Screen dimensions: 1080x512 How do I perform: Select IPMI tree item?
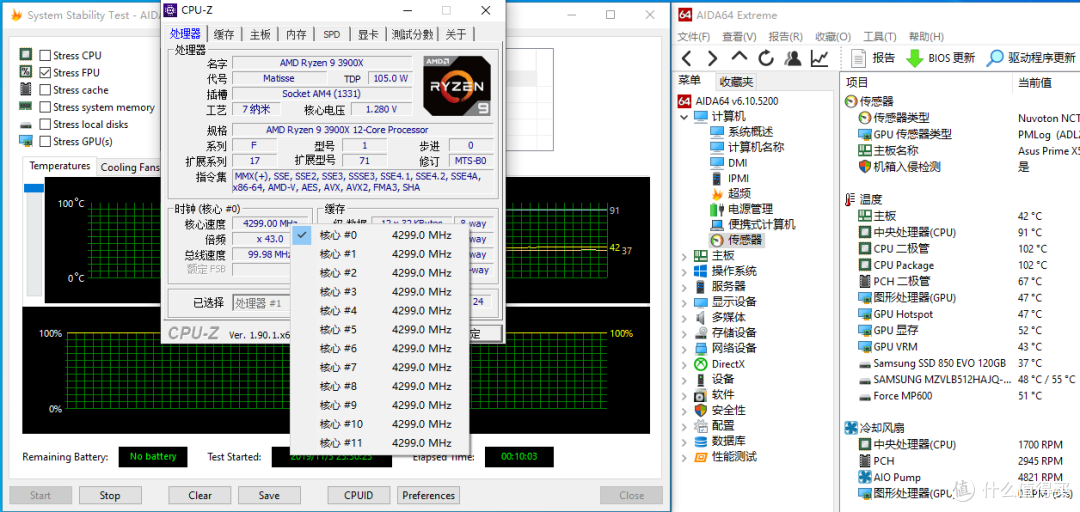click(x=729, y=178)
